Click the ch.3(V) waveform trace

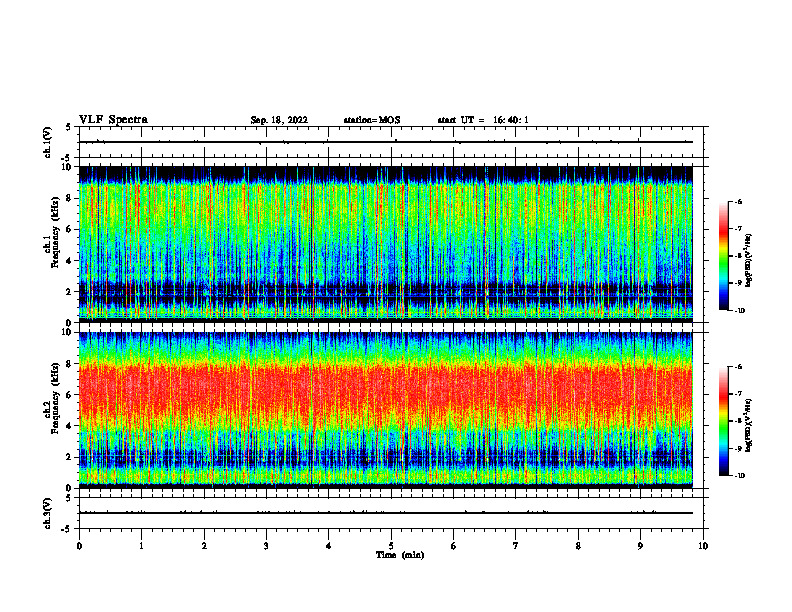[385, 513]
